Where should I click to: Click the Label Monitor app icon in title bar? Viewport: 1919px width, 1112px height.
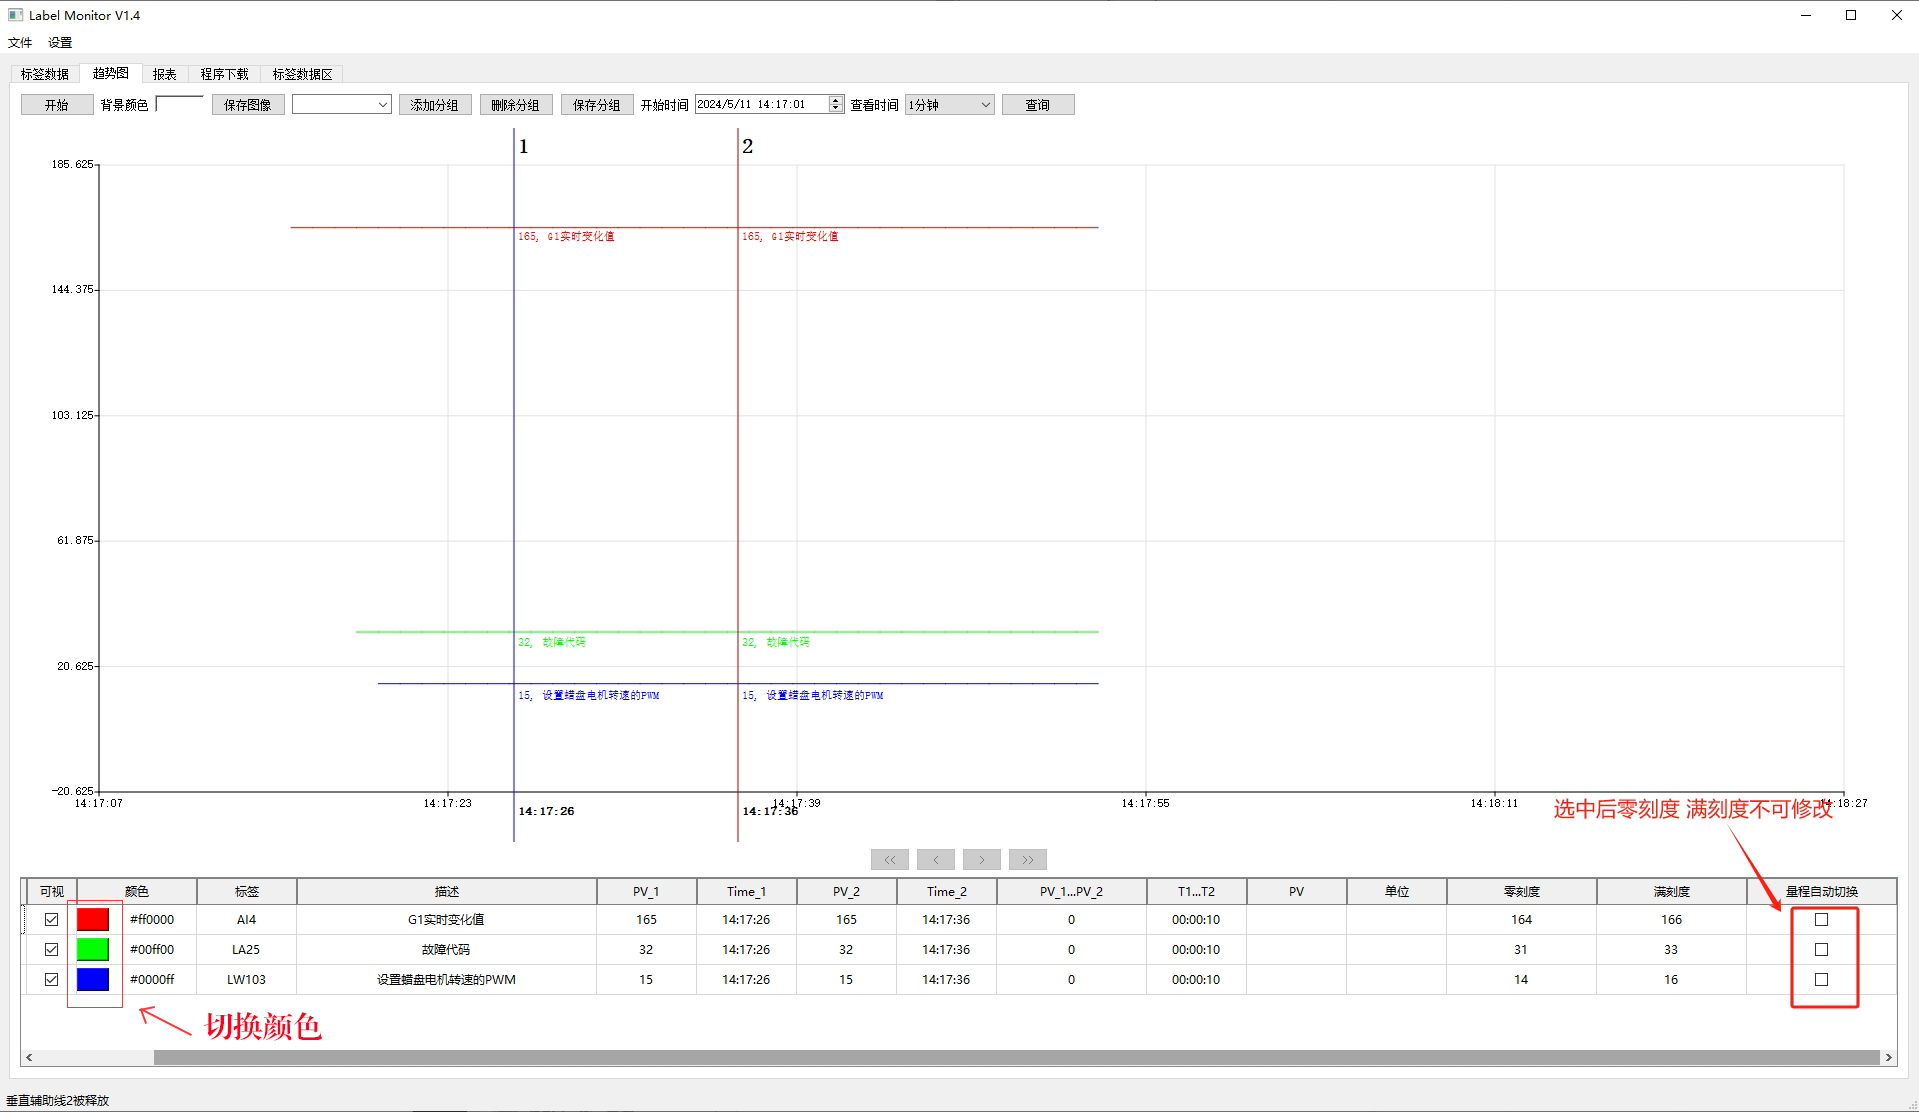[15, 15]
